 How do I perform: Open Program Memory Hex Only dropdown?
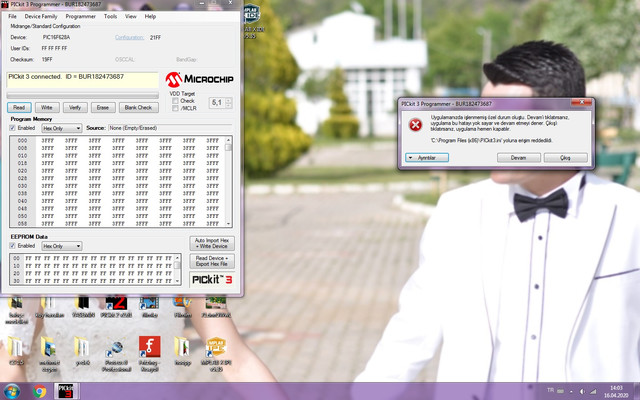62,128
